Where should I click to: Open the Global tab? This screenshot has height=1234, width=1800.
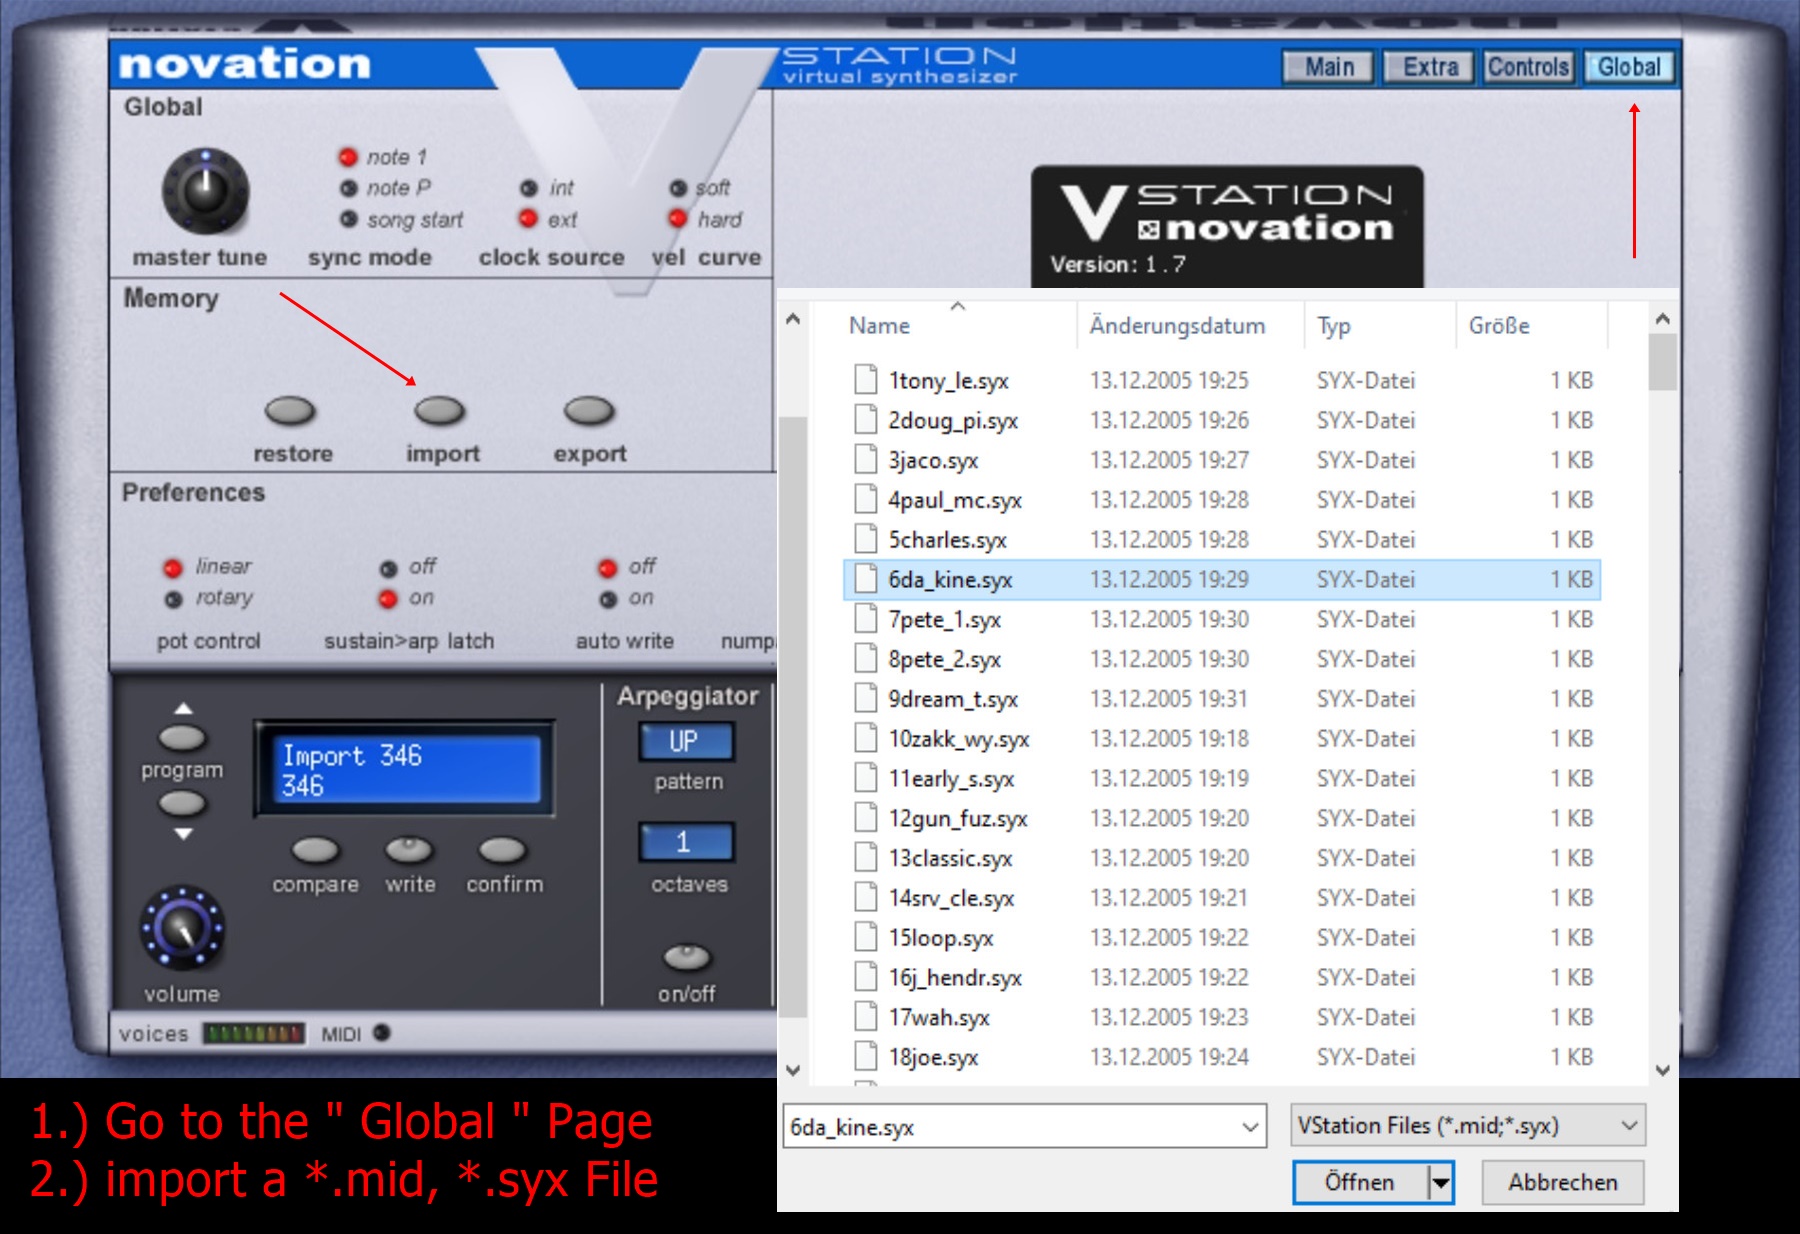1628,67
